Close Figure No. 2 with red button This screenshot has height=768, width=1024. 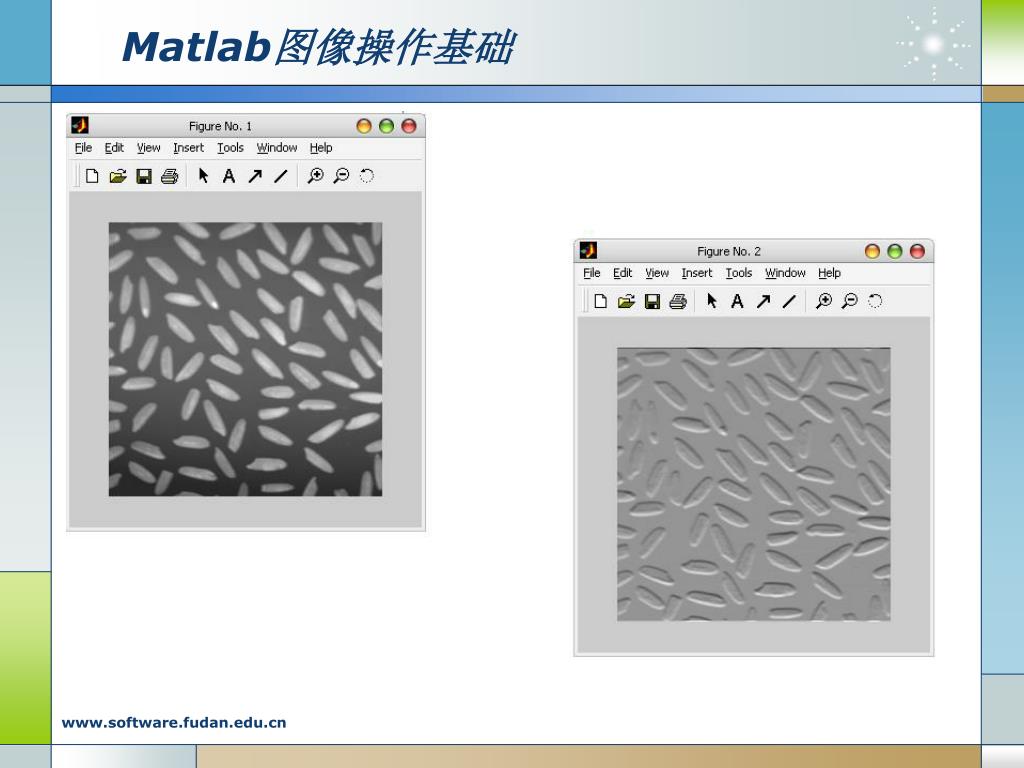coord(918,251)
